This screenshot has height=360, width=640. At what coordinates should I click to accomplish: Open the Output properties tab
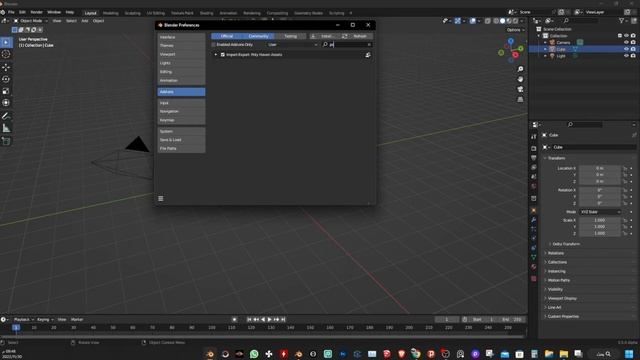[x=534, y=158]
